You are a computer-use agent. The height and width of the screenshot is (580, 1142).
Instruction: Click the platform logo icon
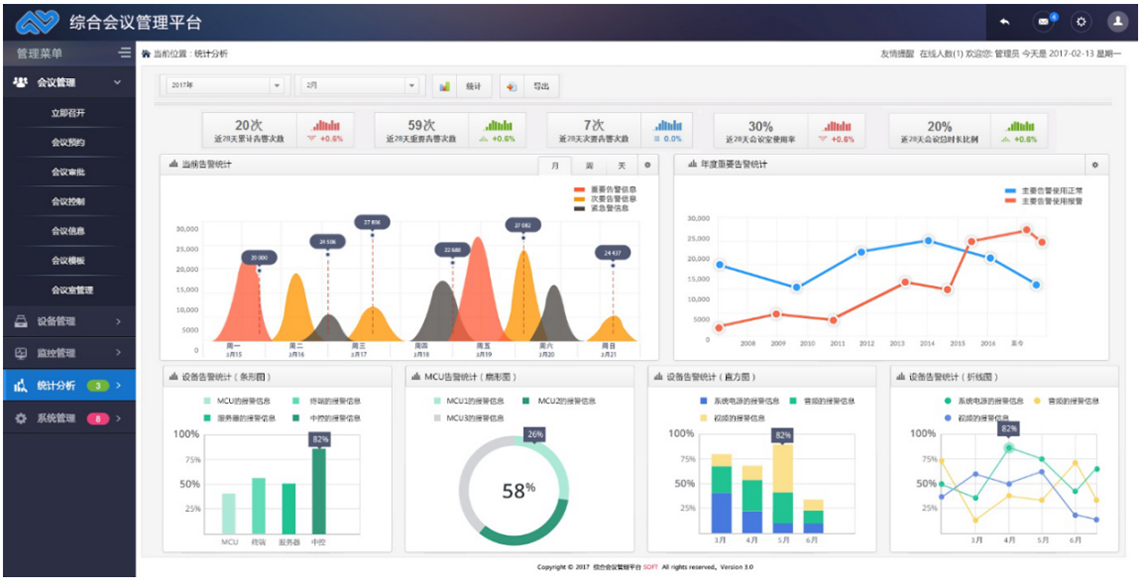(37, 21)
